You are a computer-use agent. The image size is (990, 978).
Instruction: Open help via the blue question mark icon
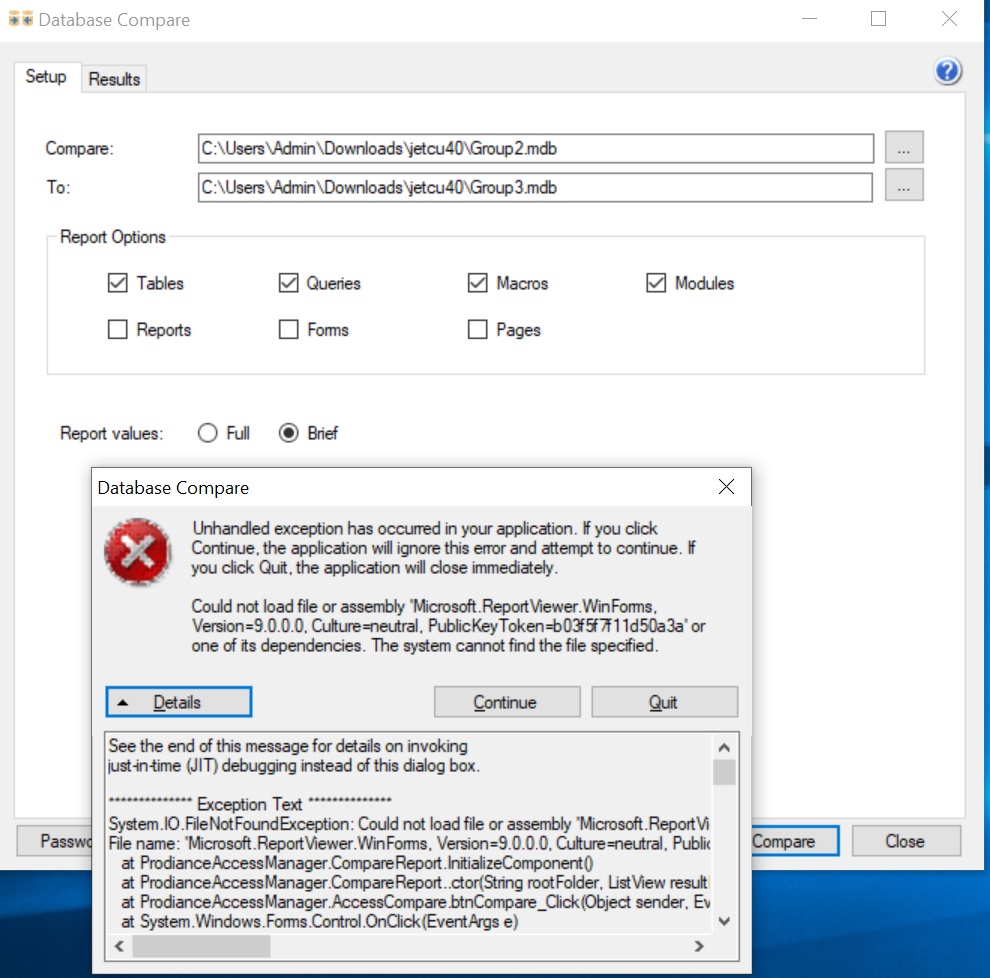[x=946, y=71]
